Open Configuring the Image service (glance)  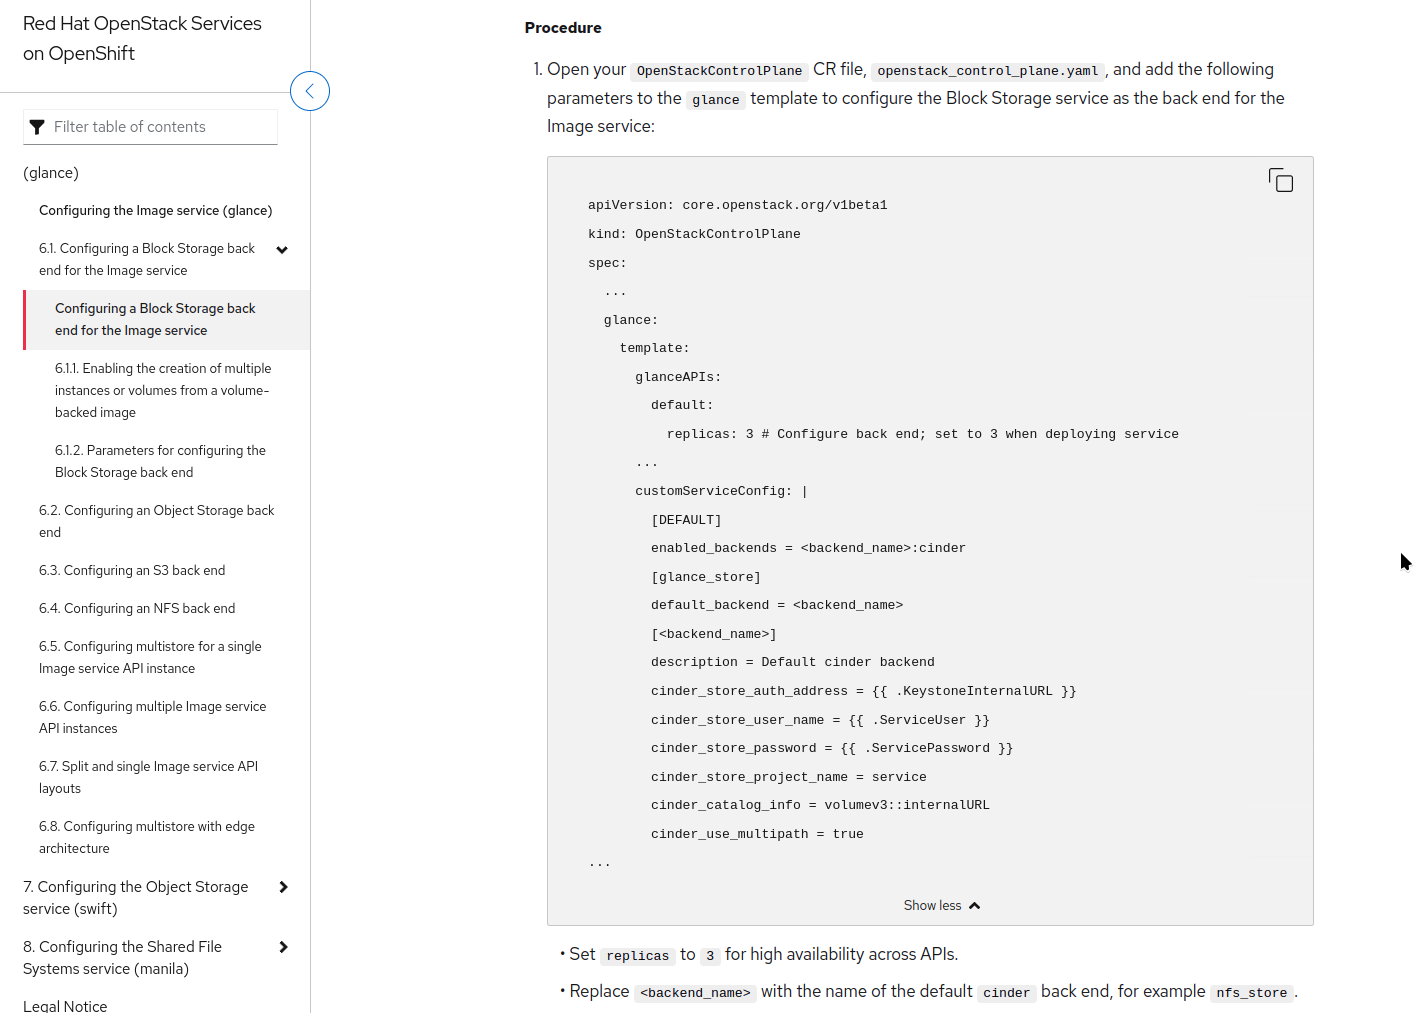coord(155,210)
